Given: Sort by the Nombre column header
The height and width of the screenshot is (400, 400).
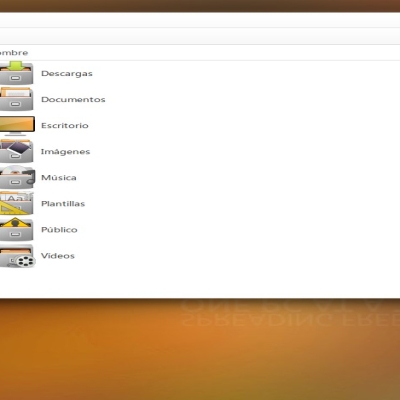Looking at the screenshot, I should pyautogui.click(x=14, y=53).
